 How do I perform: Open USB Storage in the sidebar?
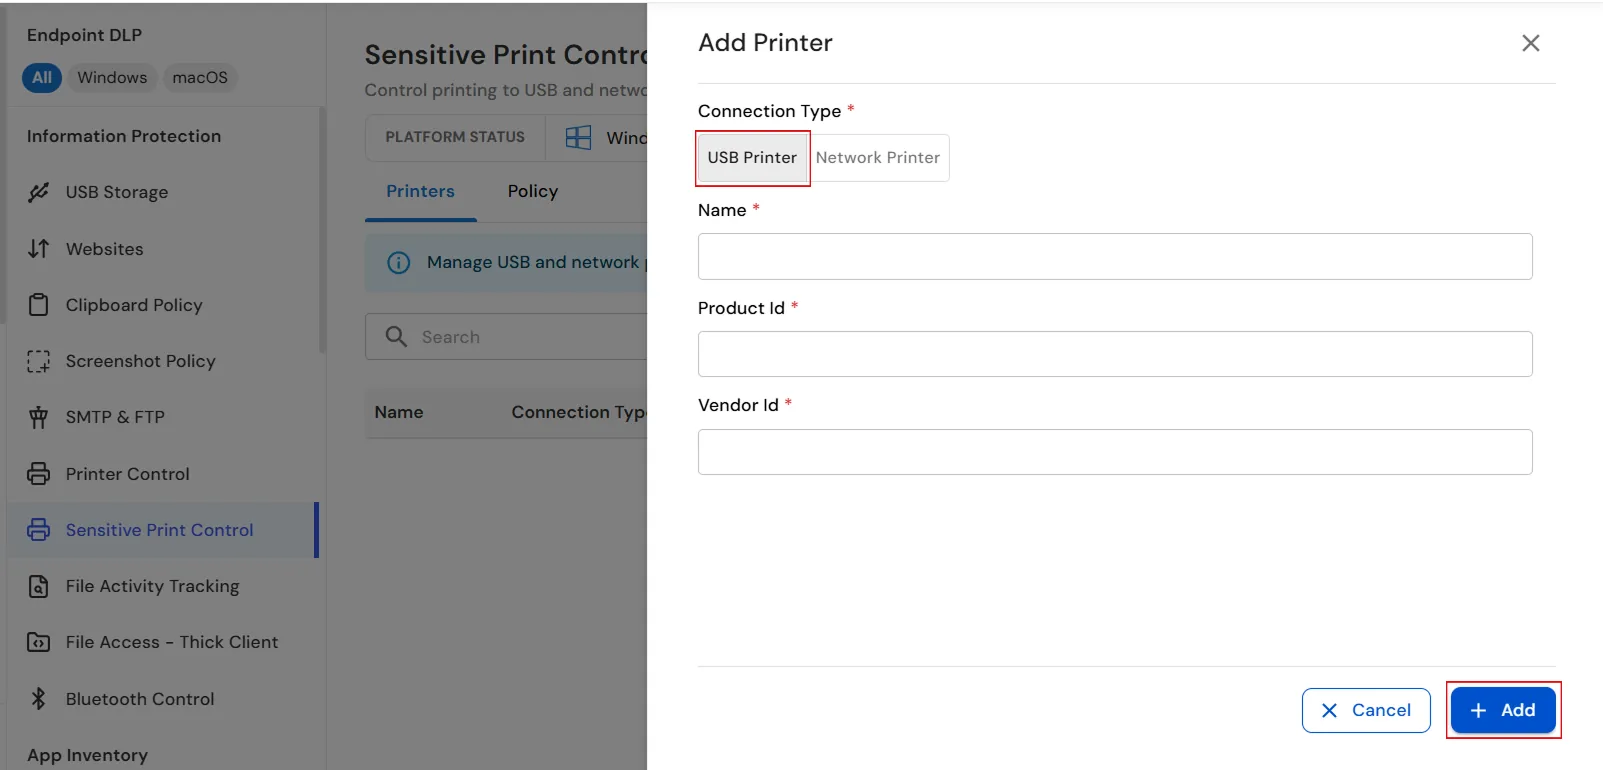pos(162,192)
